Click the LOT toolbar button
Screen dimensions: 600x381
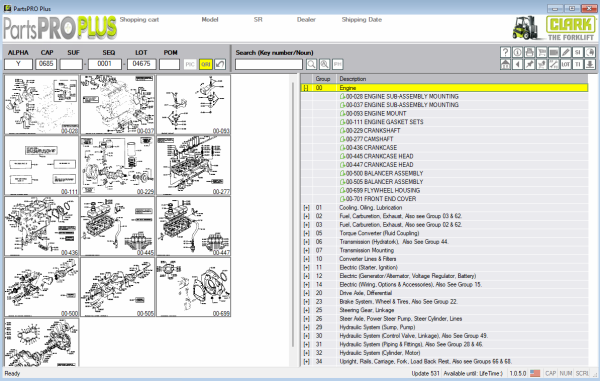click(566, 64)
